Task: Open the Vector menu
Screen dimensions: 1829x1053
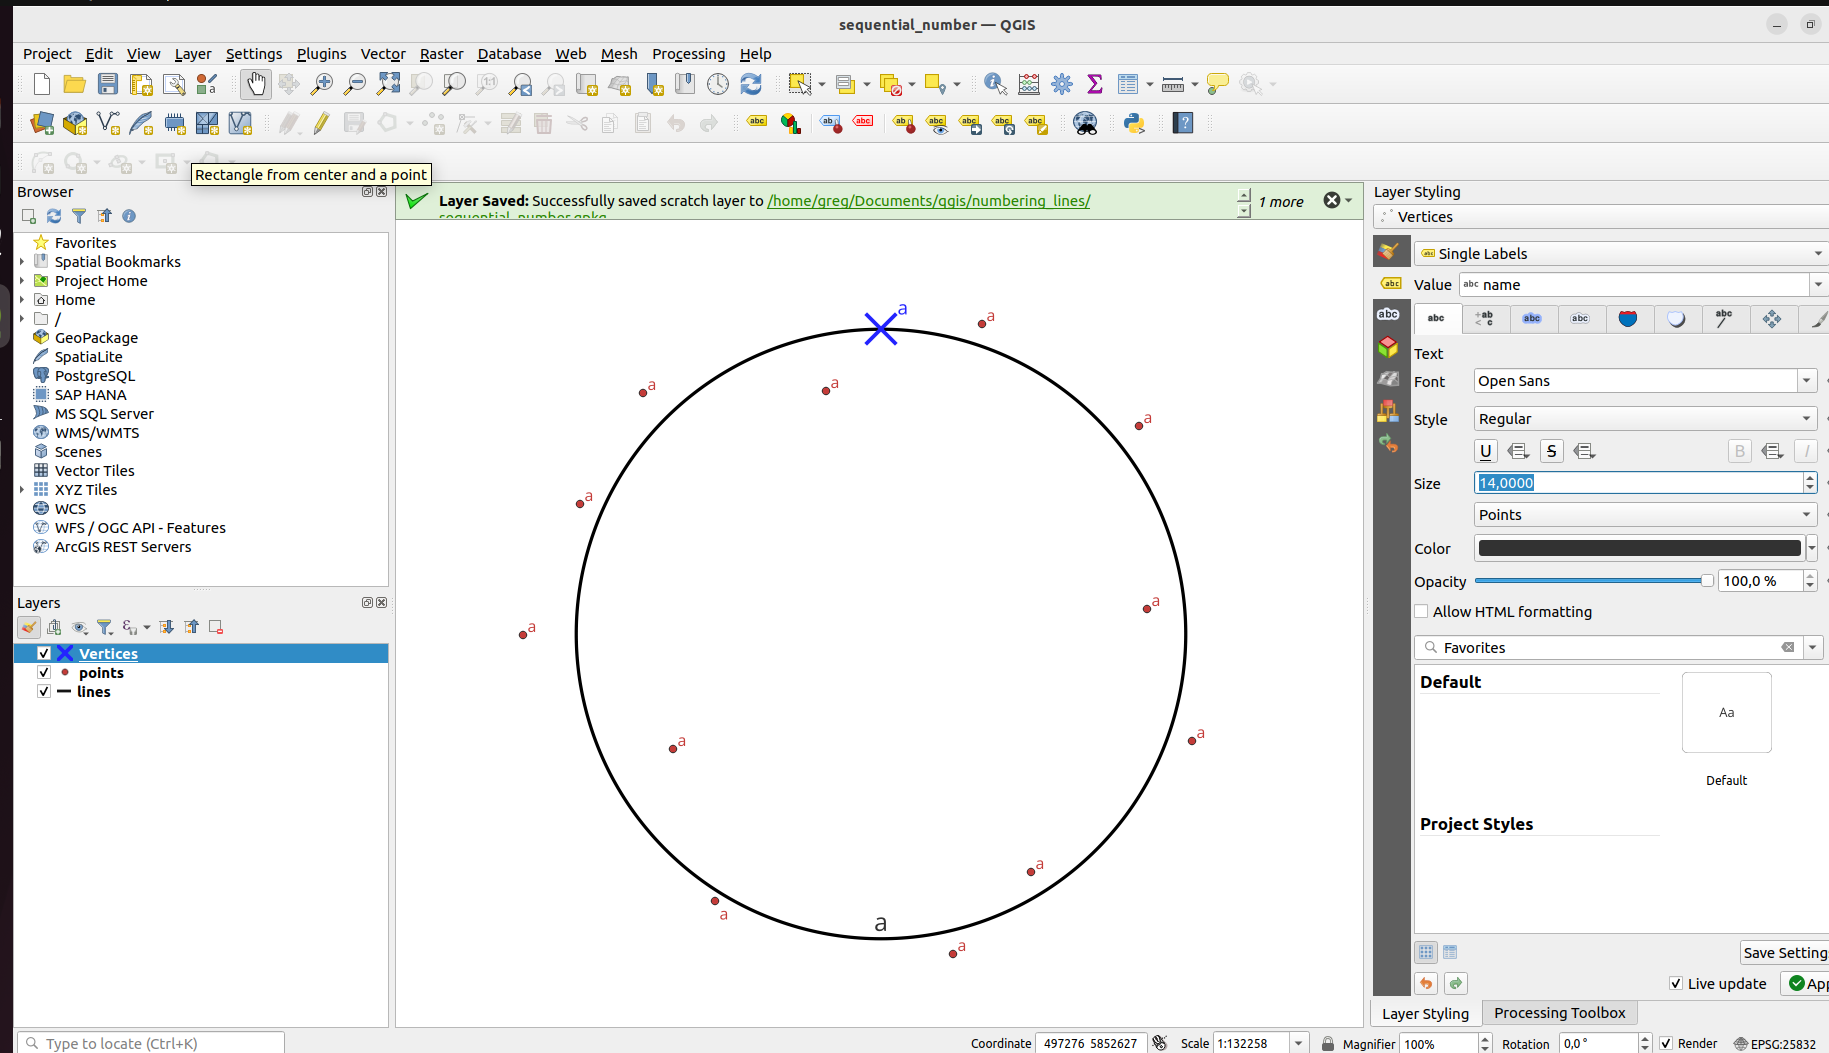Action: point(383,54)
